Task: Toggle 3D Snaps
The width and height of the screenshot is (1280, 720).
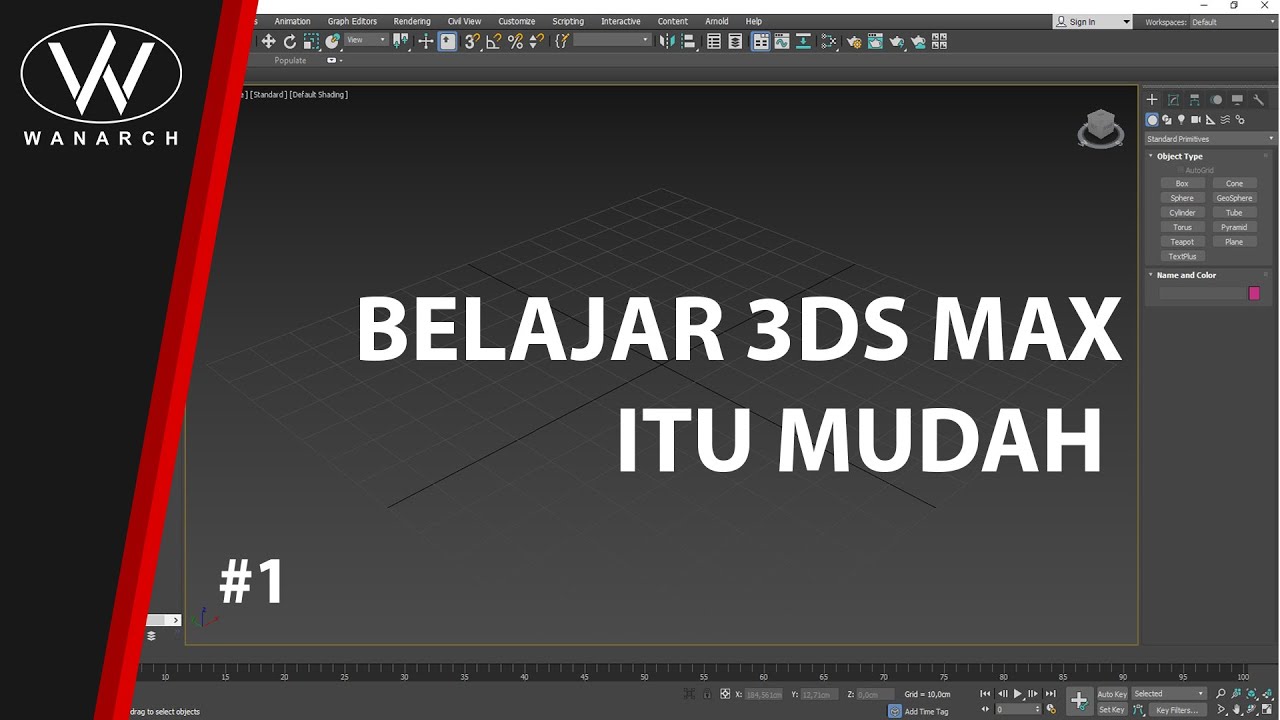Action: click(472, 41)
